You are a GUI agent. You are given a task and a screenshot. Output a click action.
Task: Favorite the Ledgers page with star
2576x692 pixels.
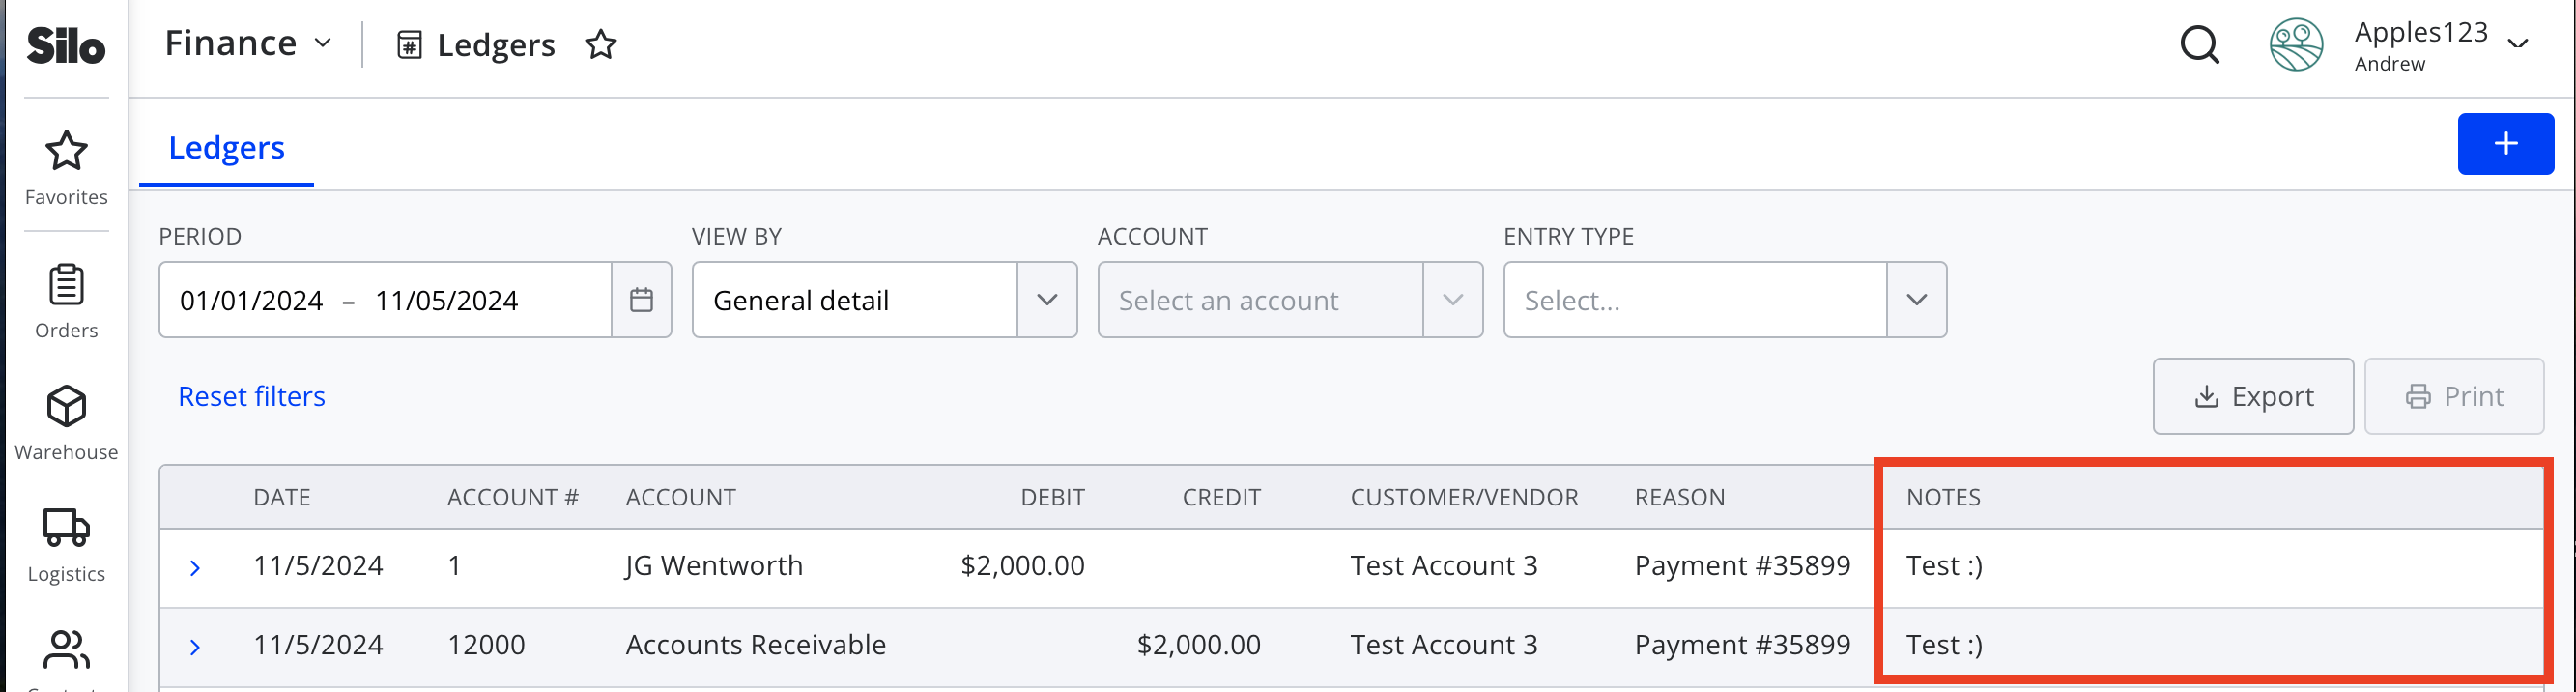point(601,45)
